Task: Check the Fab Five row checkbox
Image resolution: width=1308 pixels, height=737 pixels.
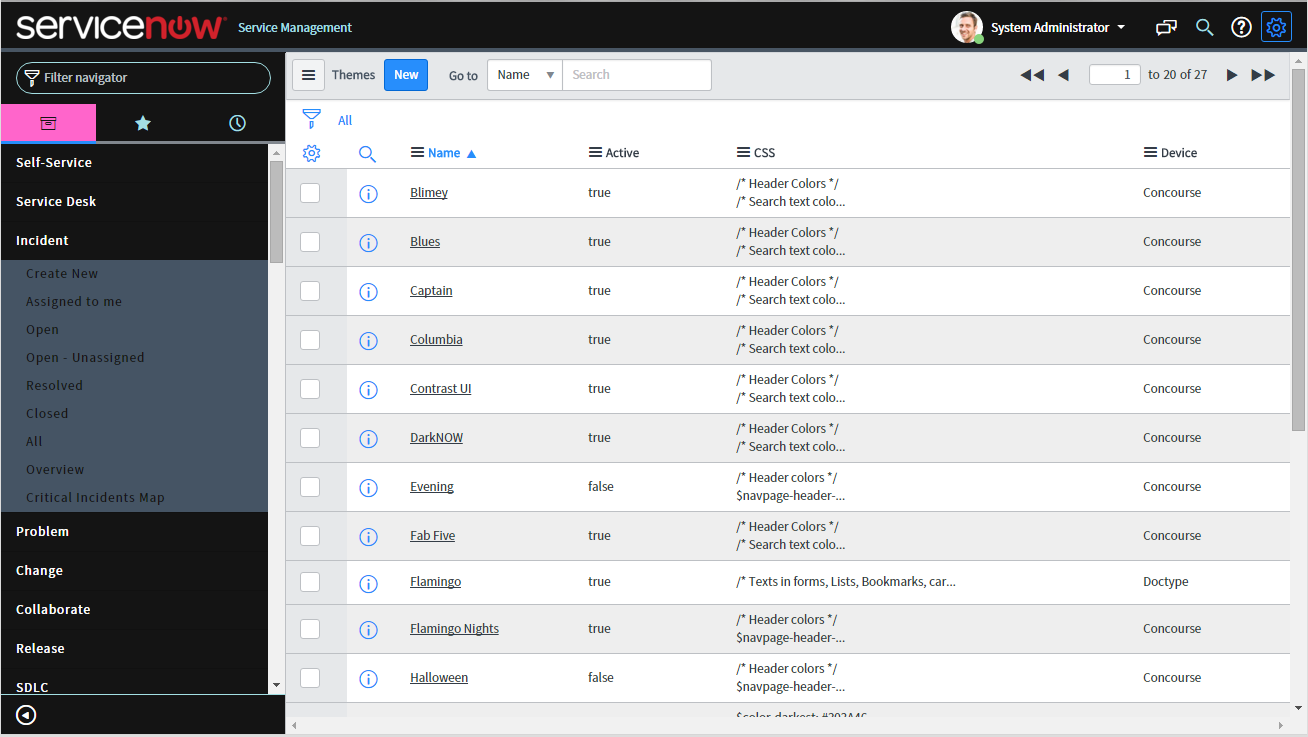Action: click(310, 536)
